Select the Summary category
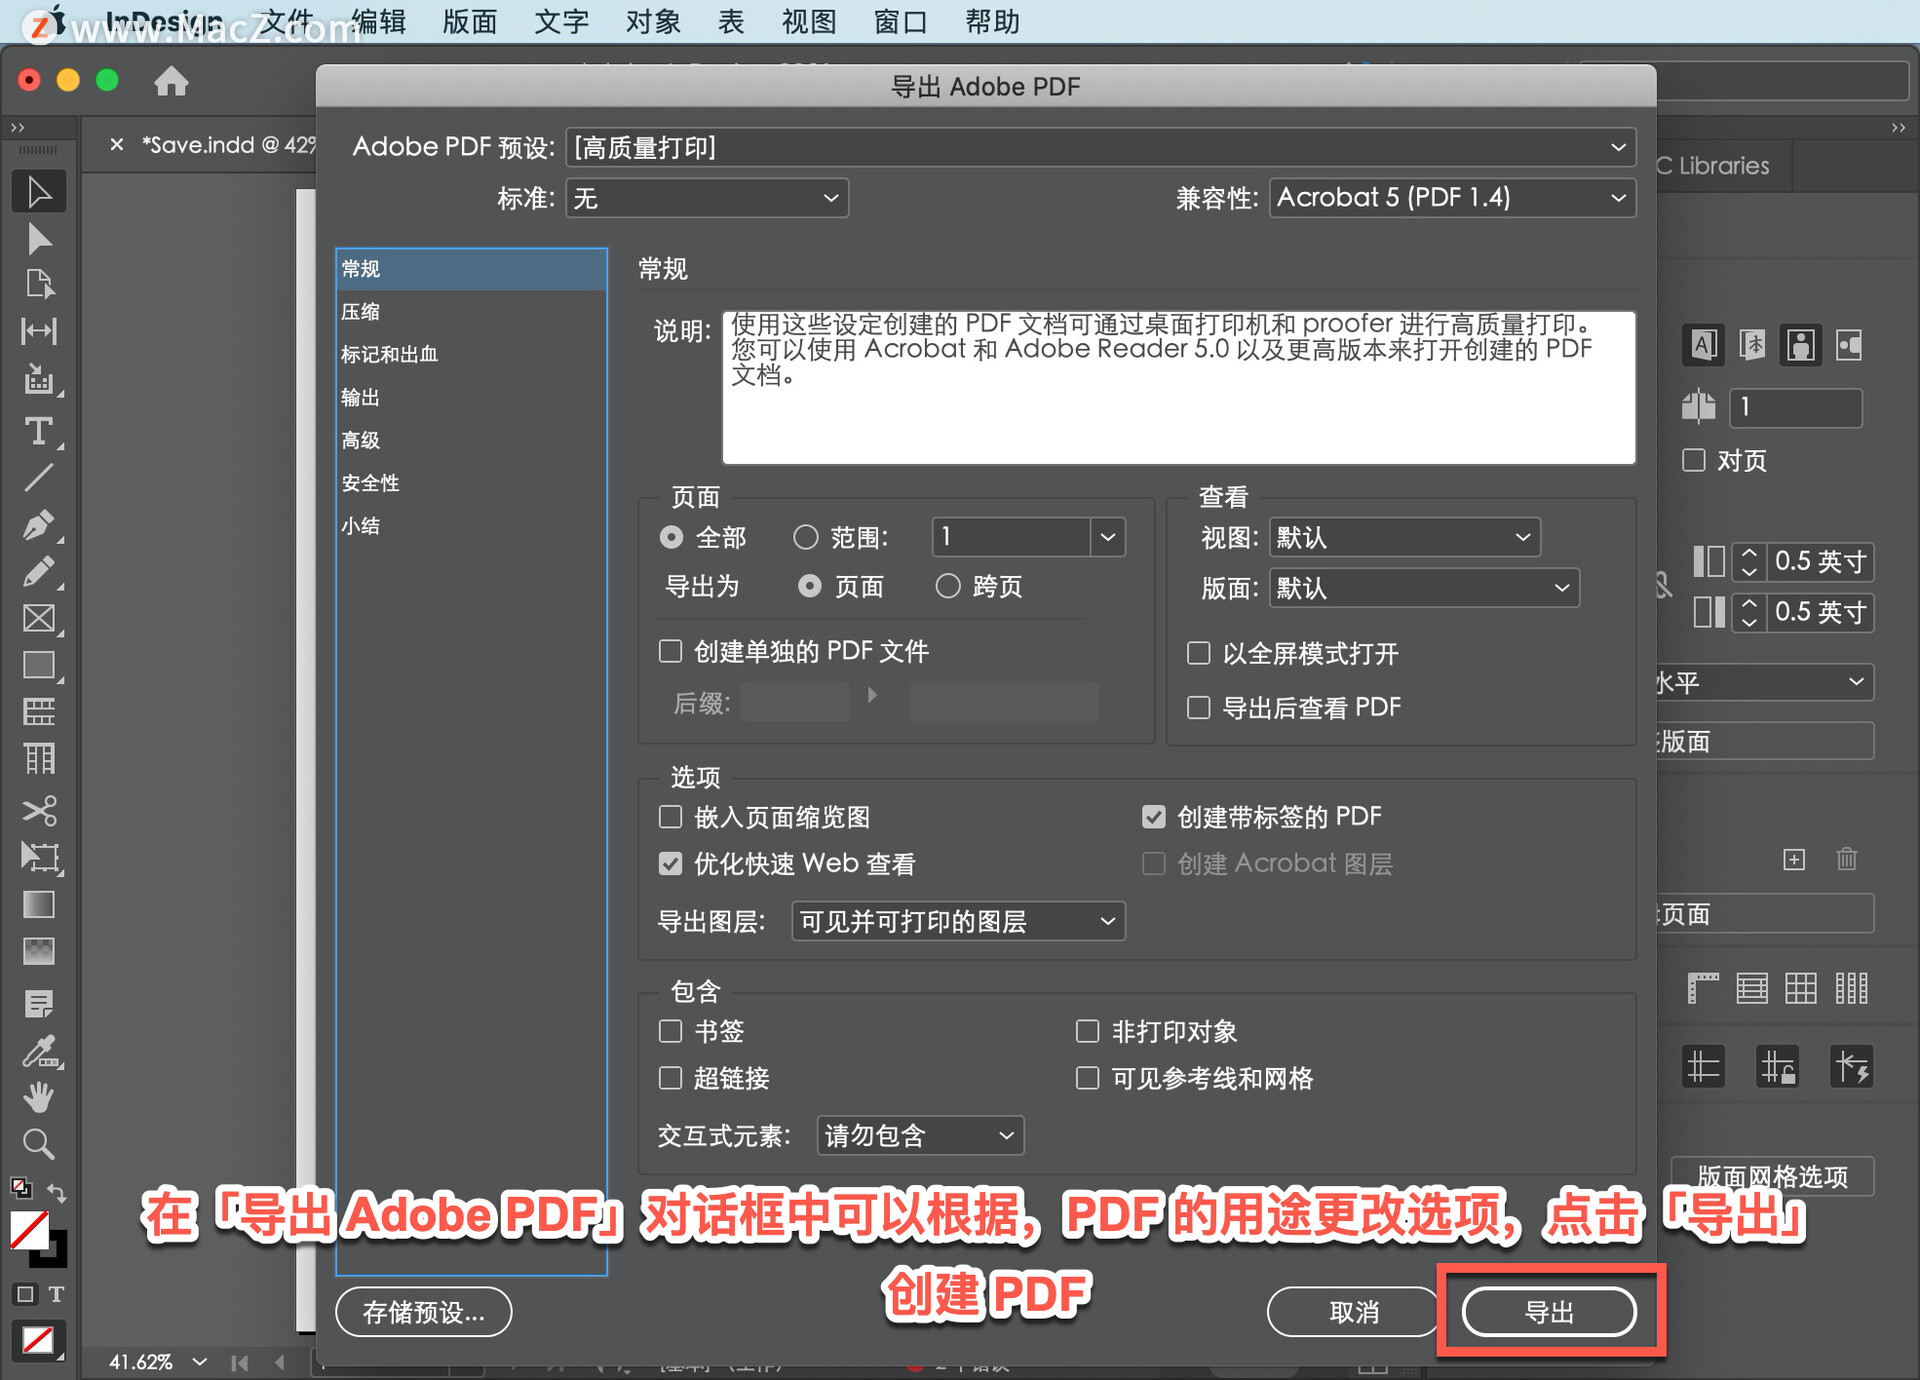 471,527
